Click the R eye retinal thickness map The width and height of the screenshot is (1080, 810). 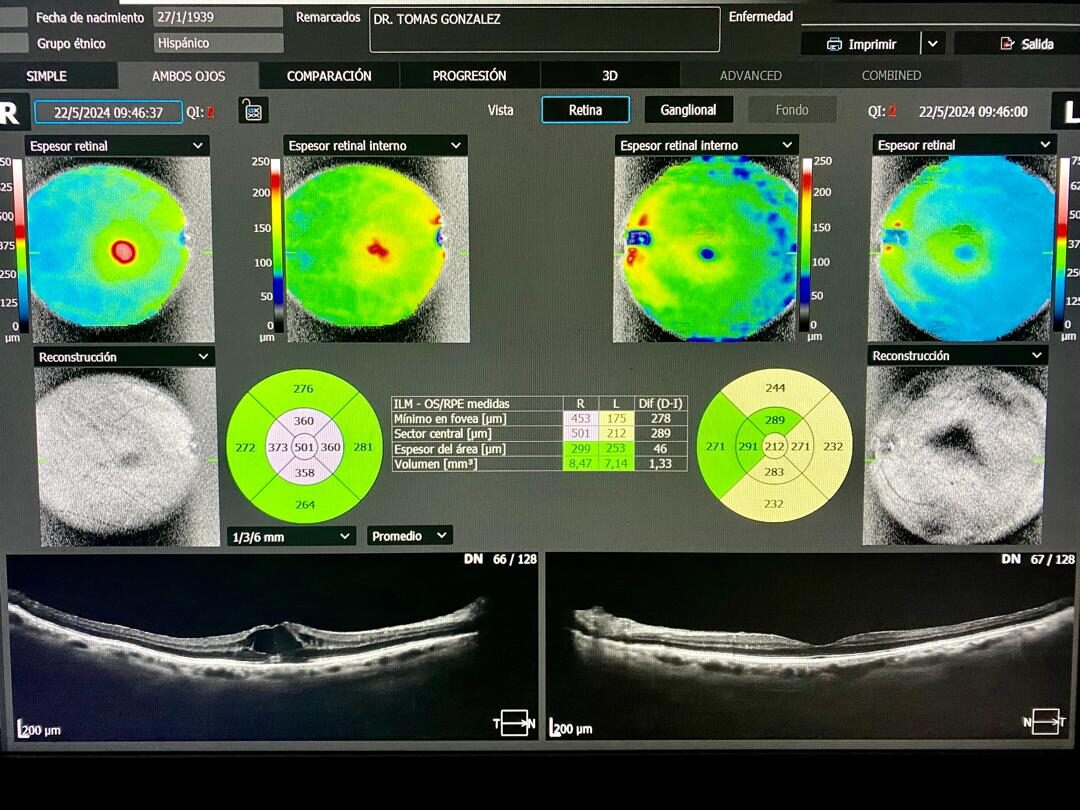point(119,249)
